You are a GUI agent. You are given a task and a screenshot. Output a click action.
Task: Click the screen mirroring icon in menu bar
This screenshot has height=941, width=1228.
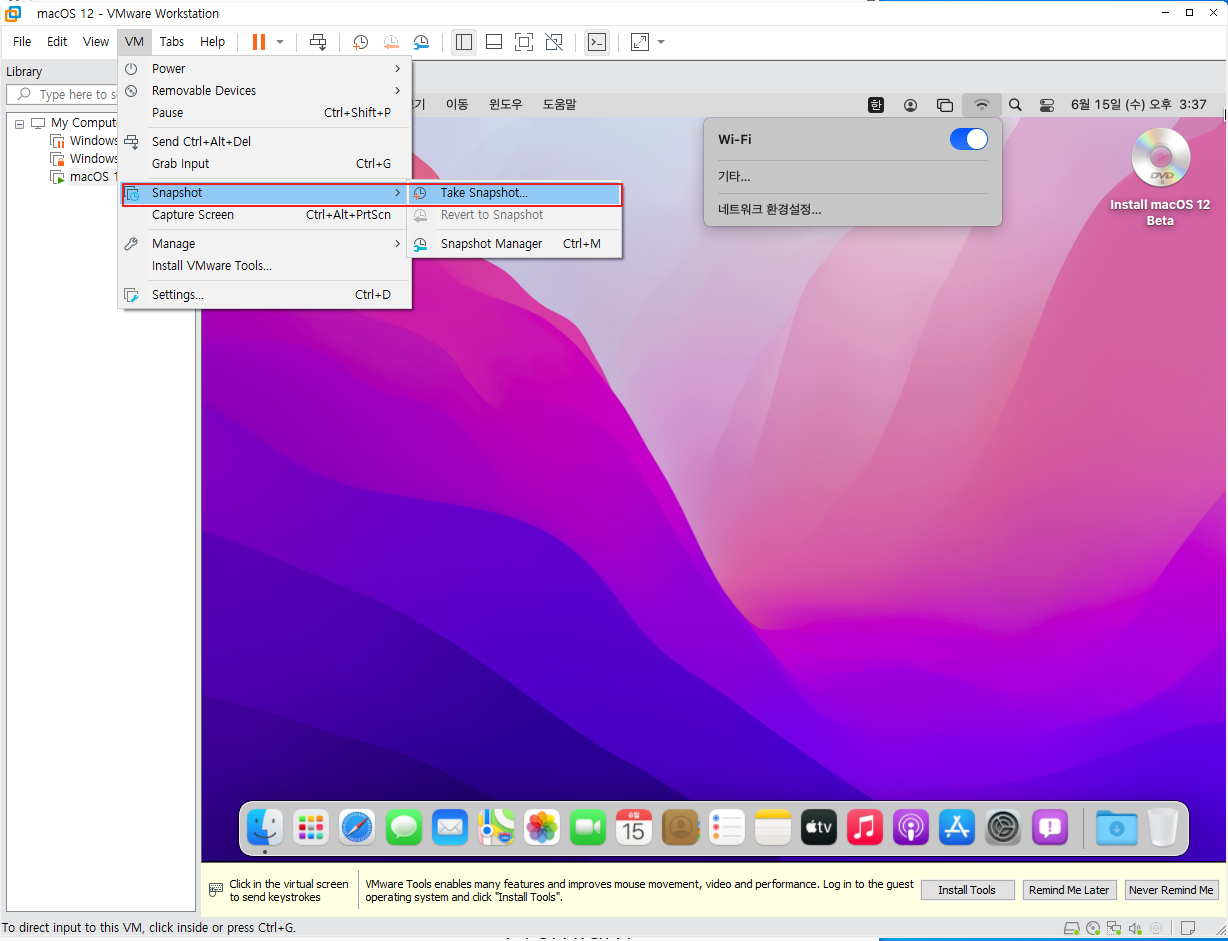pos(945,104)
